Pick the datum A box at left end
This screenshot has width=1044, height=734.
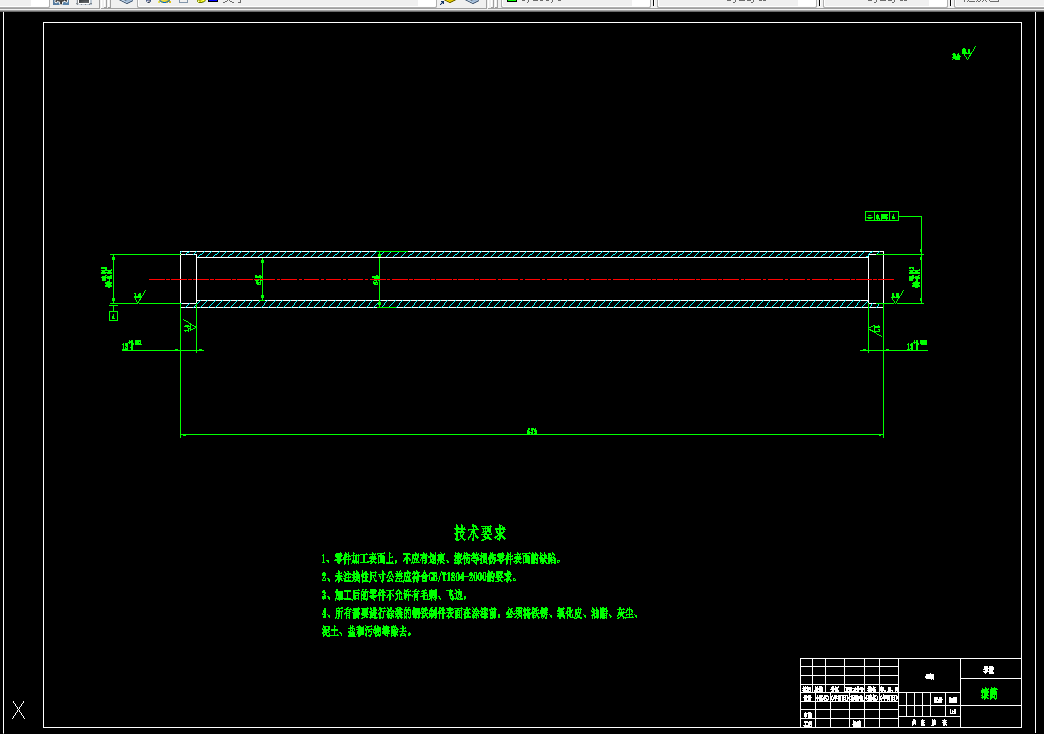(113, 316)
